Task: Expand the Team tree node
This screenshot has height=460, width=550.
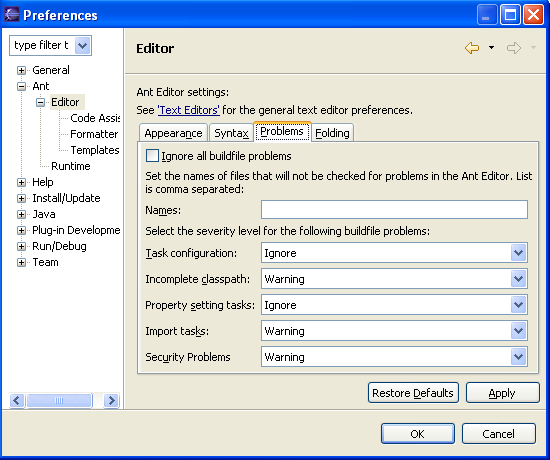Action: click(21, 262)
